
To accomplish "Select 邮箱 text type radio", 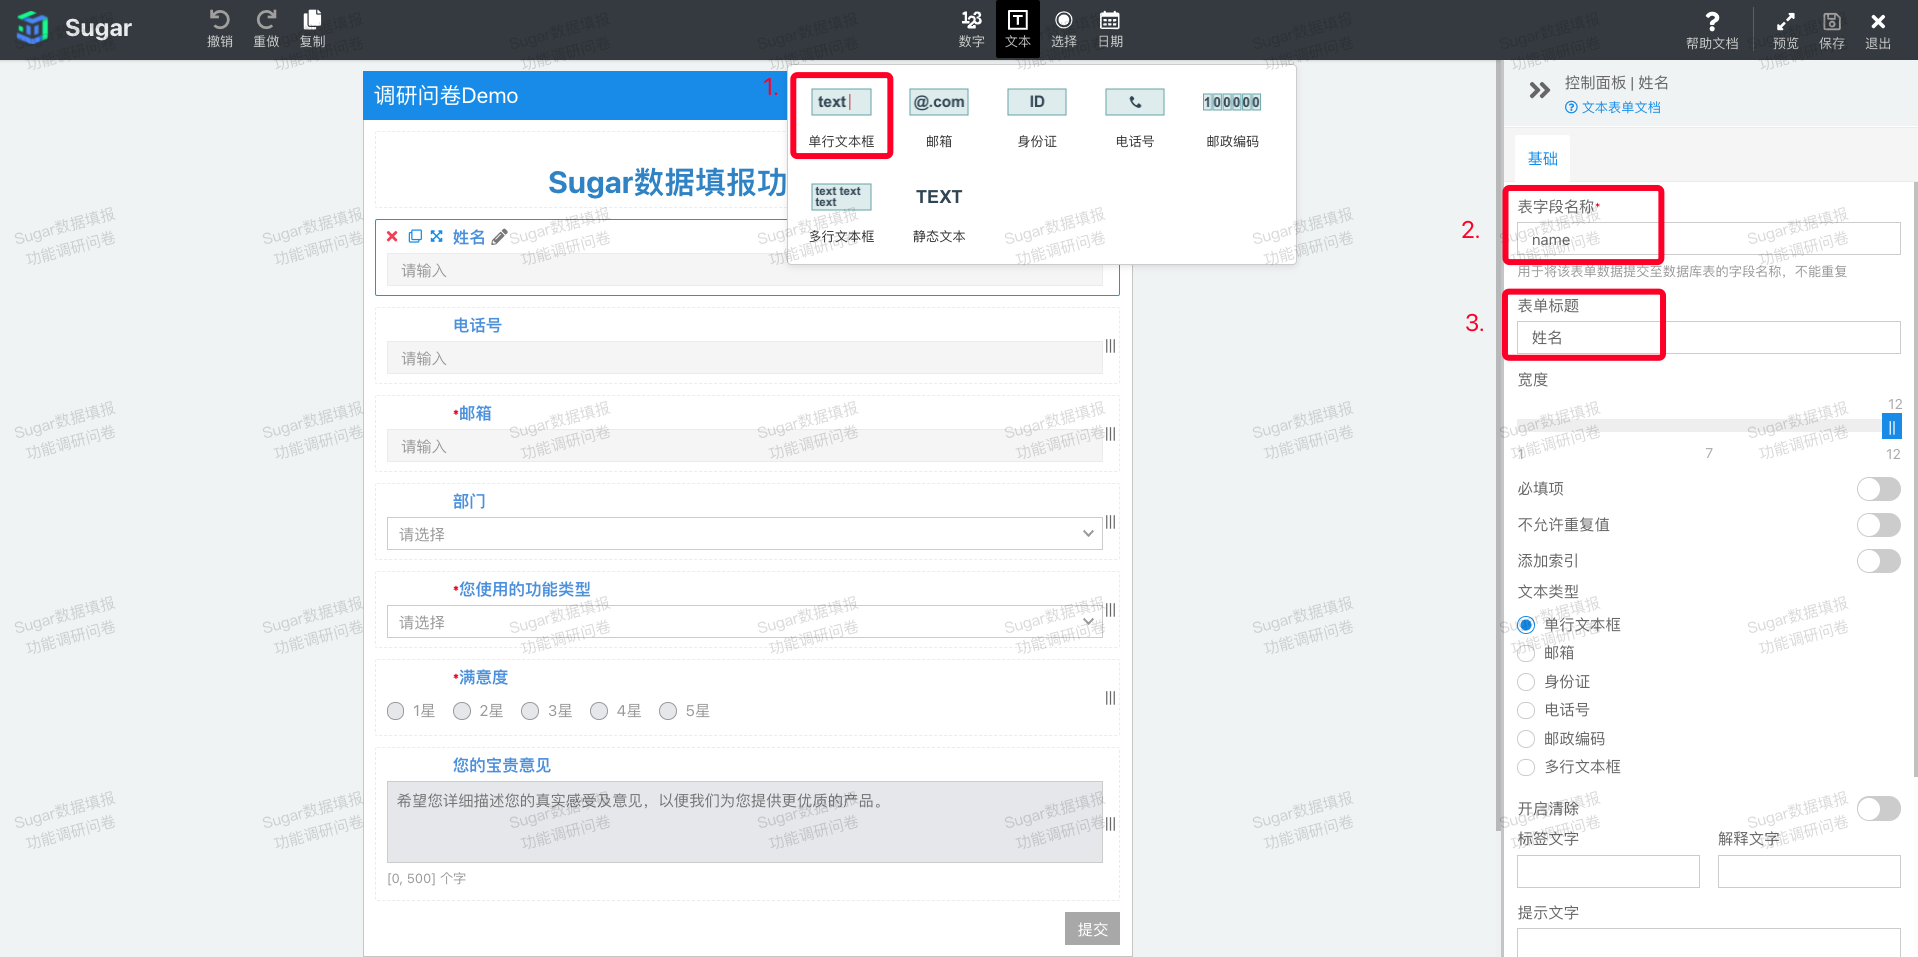I will click(1526, 653).
